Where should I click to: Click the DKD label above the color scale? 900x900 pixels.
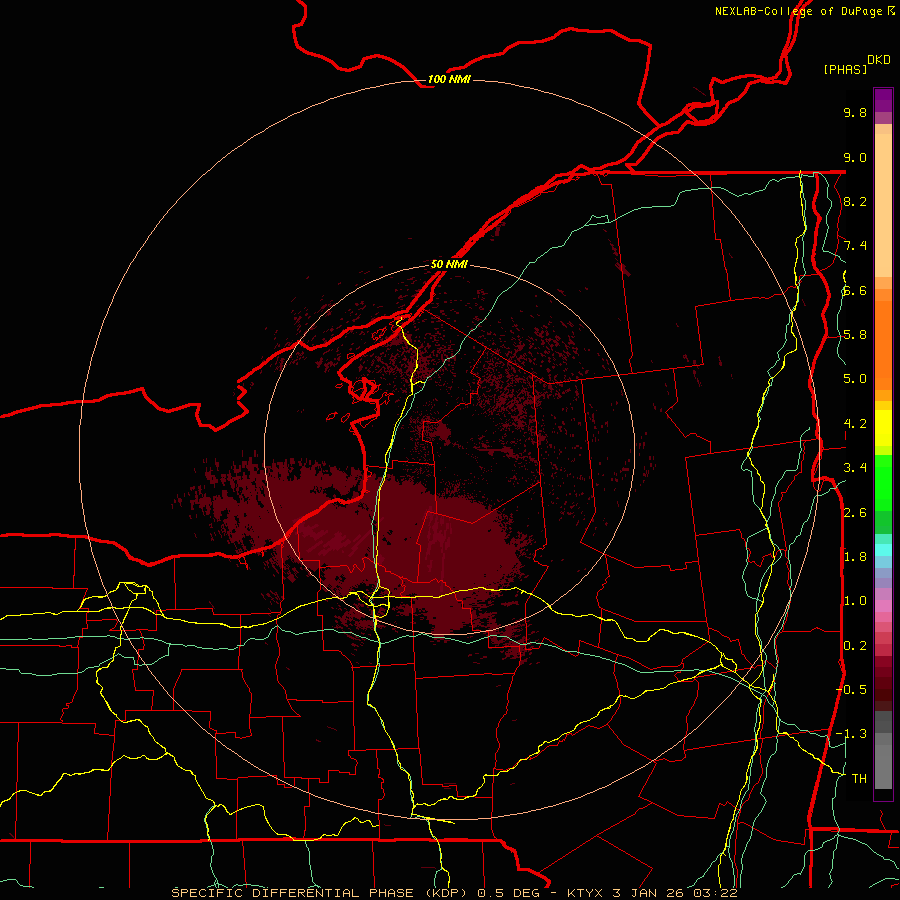coord(879,60)
